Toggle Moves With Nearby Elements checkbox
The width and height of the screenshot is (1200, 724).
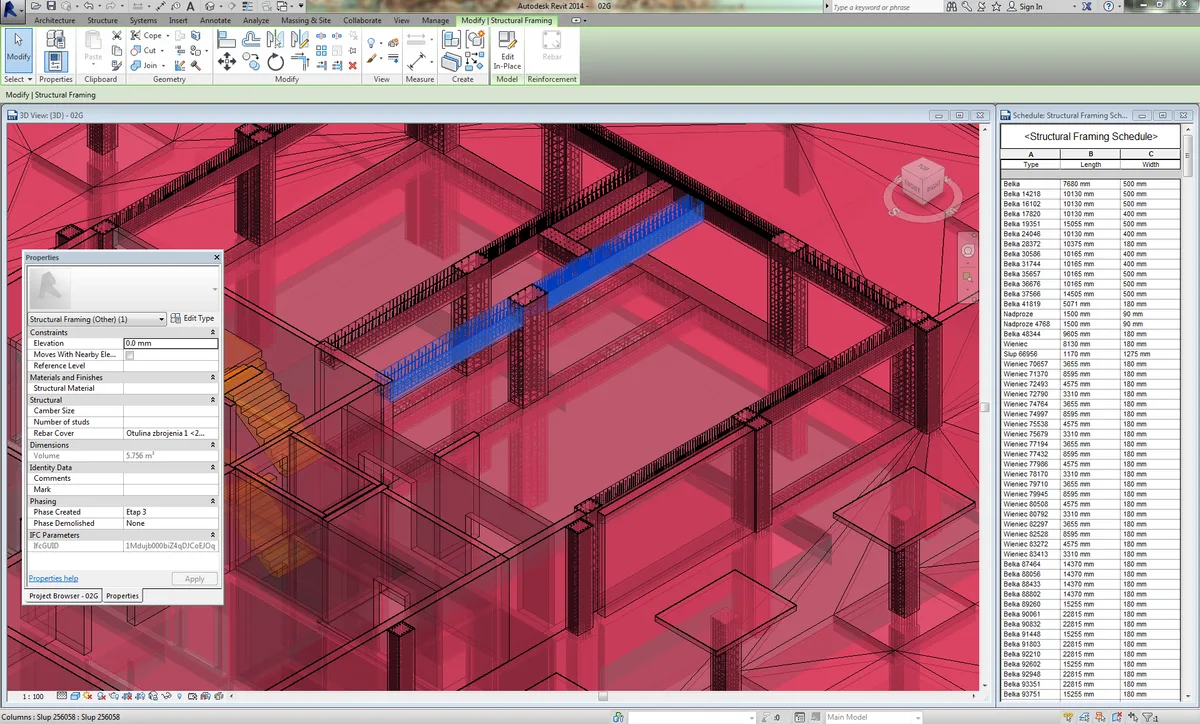(131, 354)
